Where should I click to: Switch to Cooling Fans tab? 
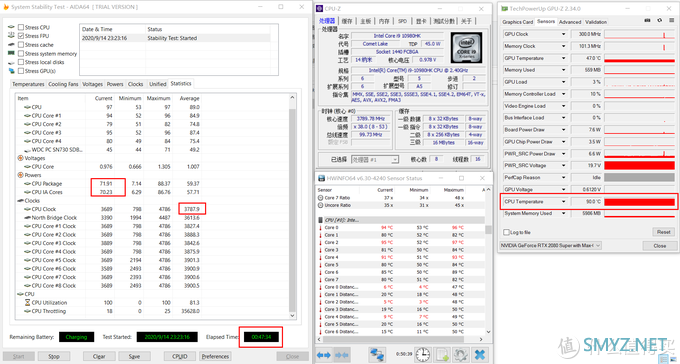pos(63,84)
